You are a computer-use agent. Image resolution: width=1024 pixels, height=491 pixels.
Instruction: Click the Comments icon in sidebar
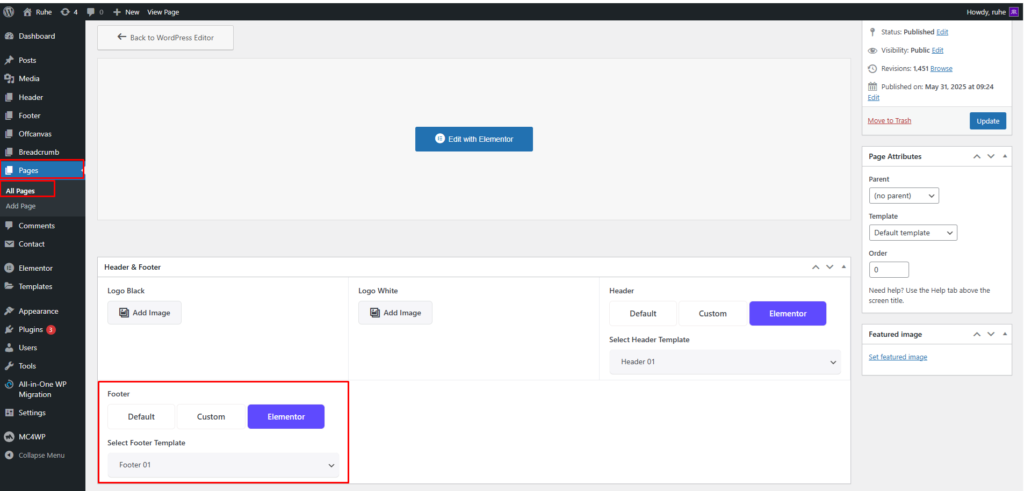pos(9,226)
